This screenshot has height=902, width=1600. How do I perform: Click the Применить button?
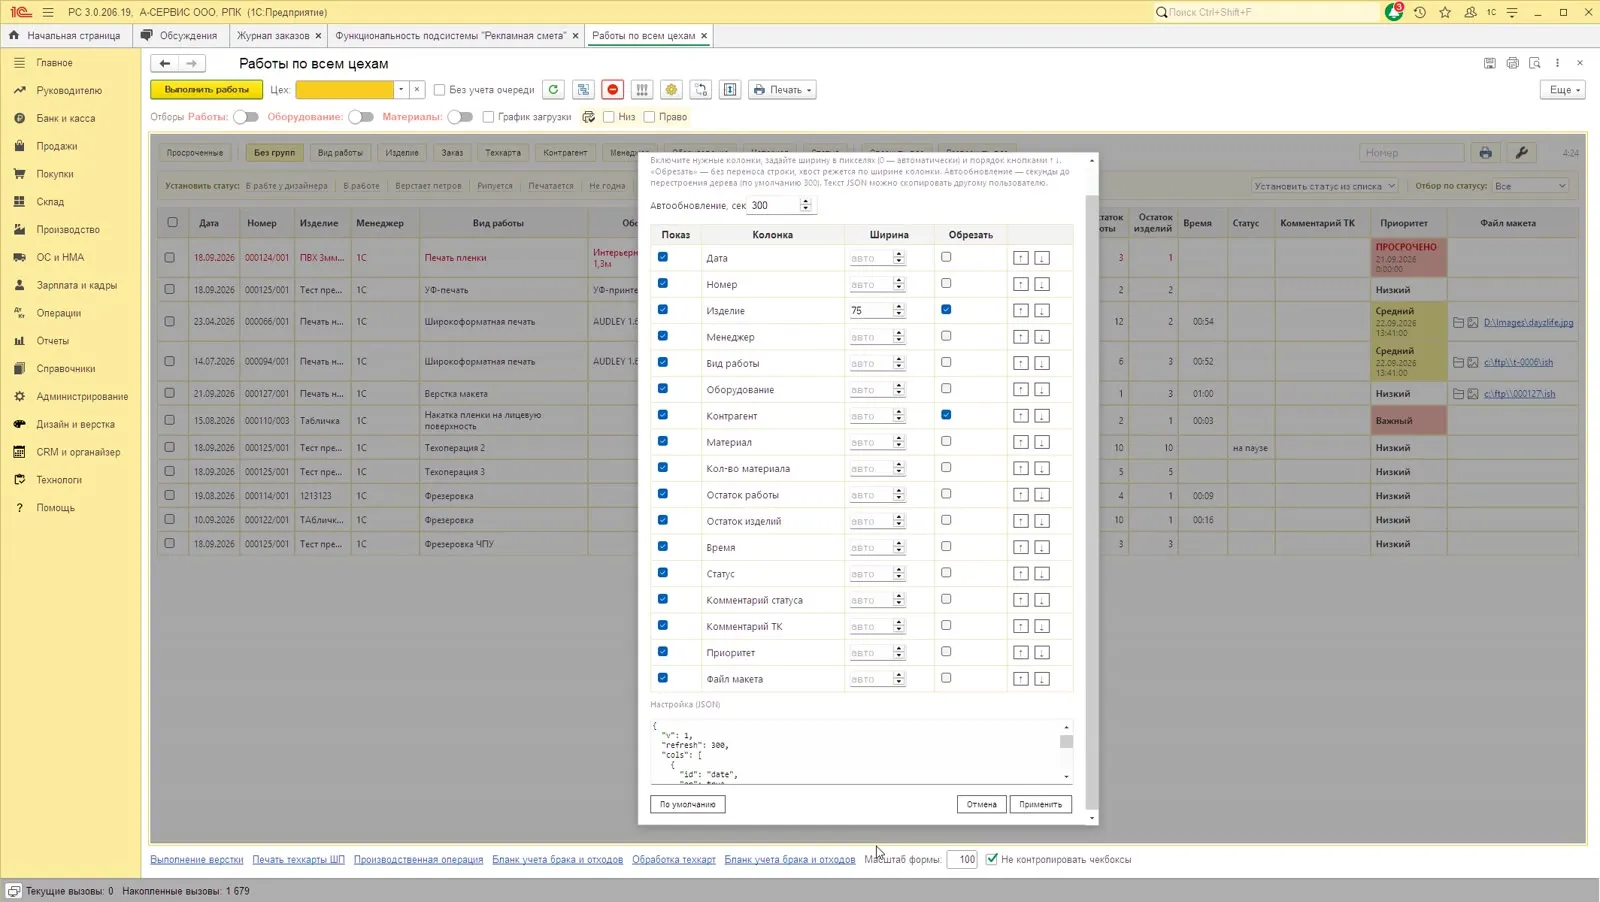pyautogui.click(x=1041, y=804)
